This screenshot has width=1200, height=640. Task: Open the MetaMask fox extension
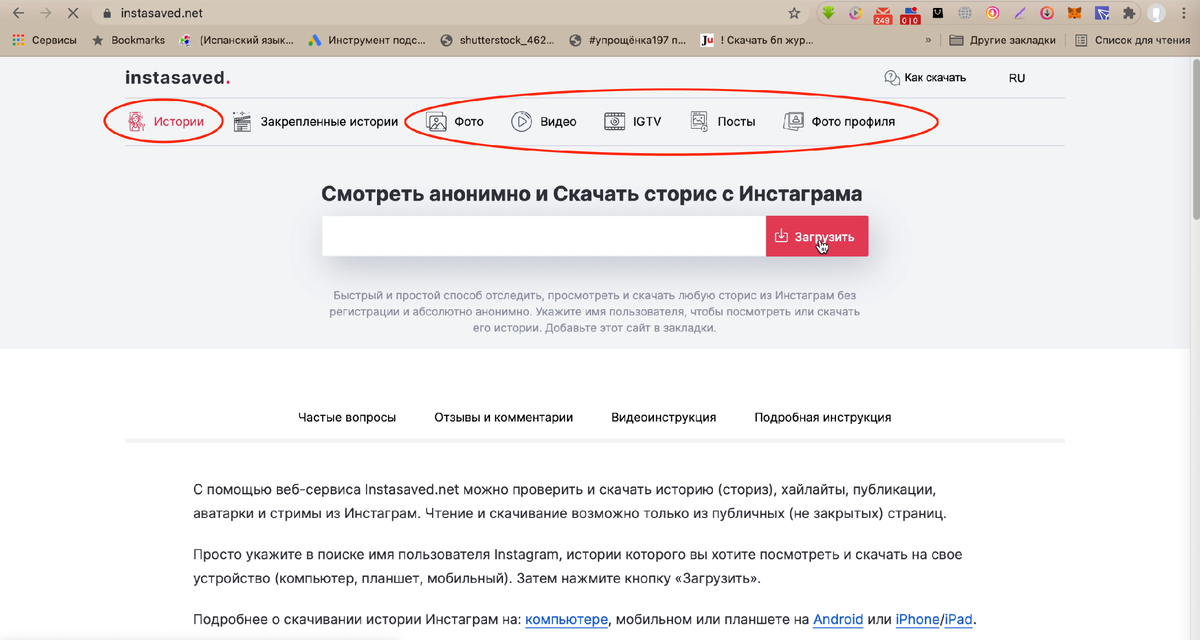(x=1074, y=14)
